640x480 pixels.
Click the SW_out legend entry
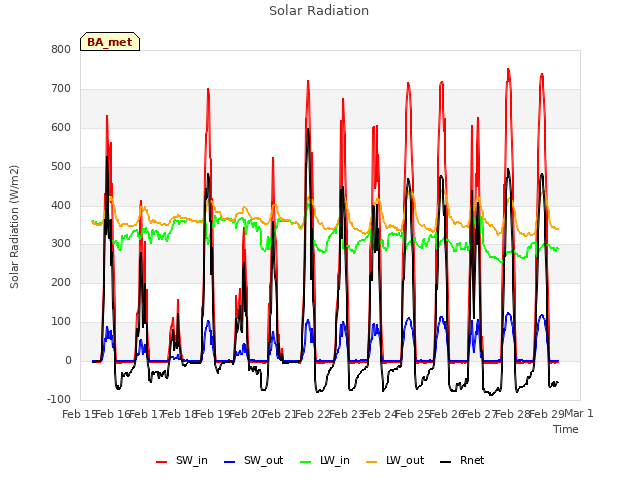click(253, 460)
